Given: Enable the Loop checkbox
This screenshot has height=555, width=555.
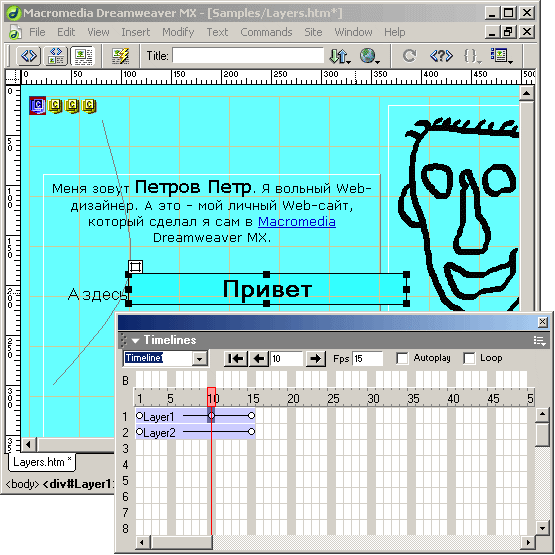Looking at the screenshot, I should [x=469, y=358].
